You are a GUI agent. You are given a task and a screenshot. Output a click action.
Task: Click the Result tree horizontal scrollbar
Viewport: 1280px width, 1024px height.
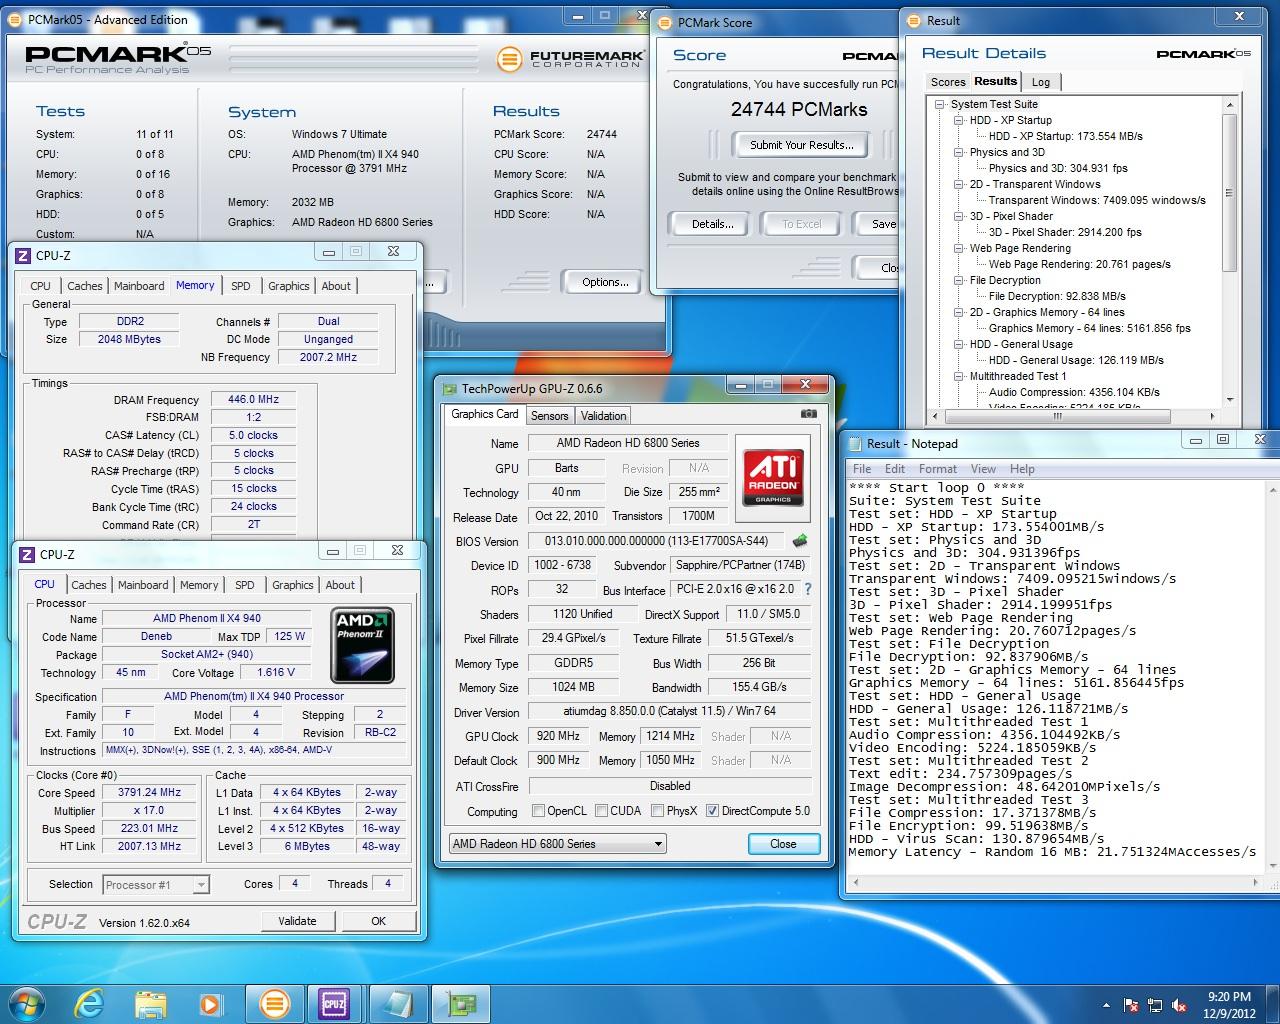coord(1075,415)
